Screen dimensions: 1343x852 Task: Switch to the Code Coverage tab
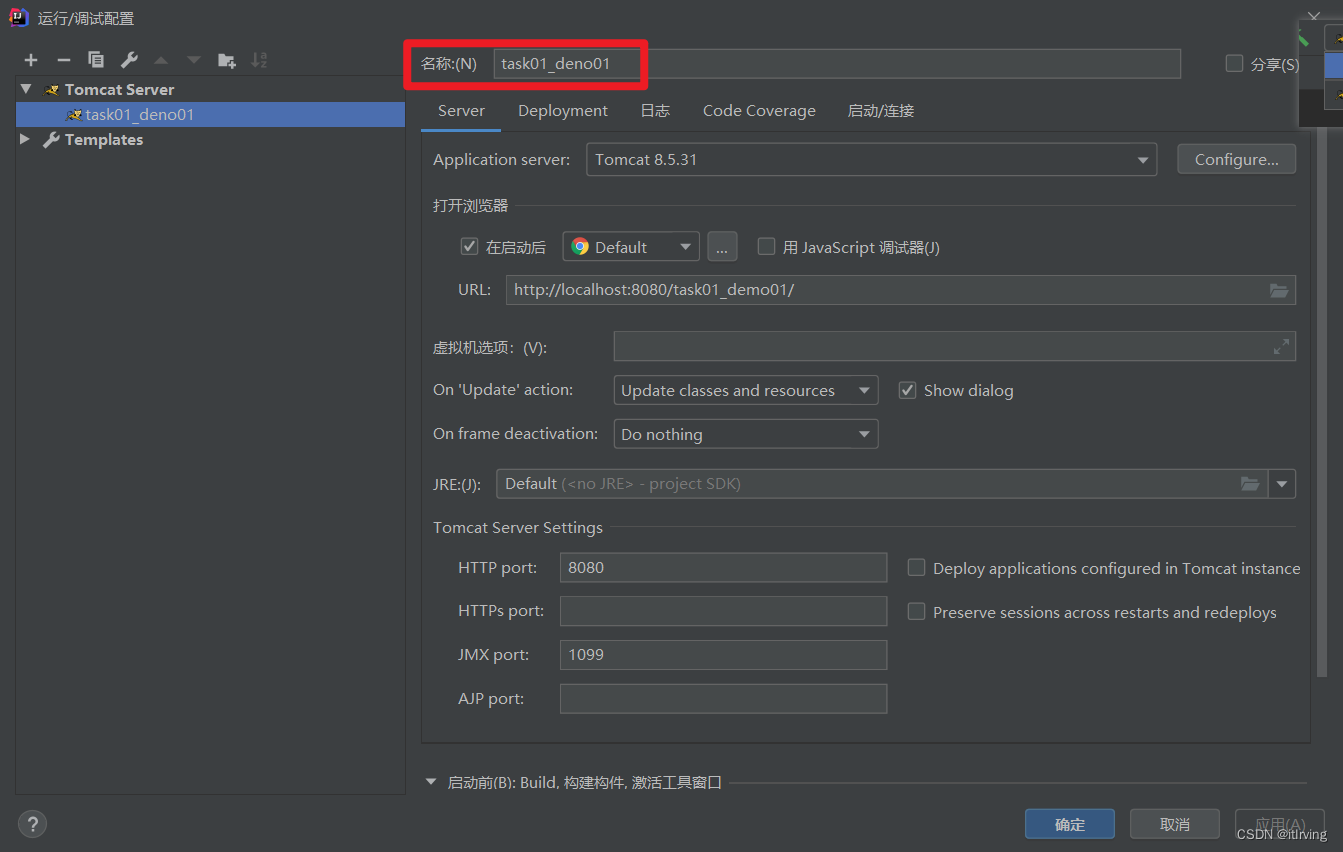(x=759, y=111)
